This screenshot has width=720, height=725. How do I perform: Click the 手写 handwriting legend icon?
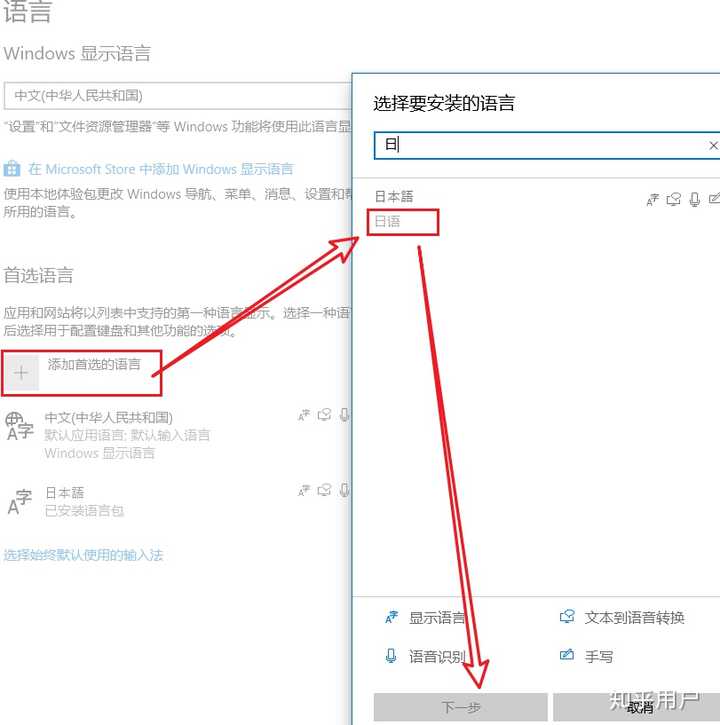pyautogui.click(x=567, y=655)
